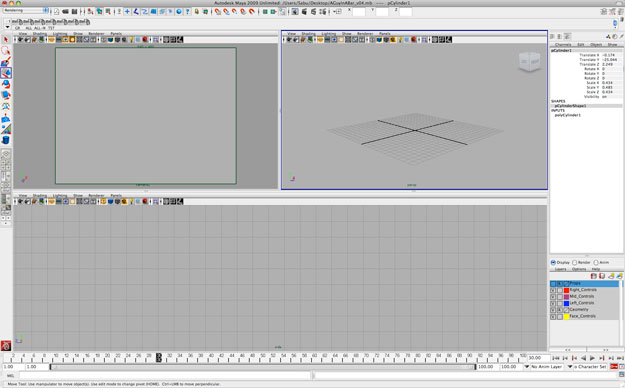625x388 pixels.
Task: Select the Render layer radio button
Action: pyautogui.click(x=574, y=262)
